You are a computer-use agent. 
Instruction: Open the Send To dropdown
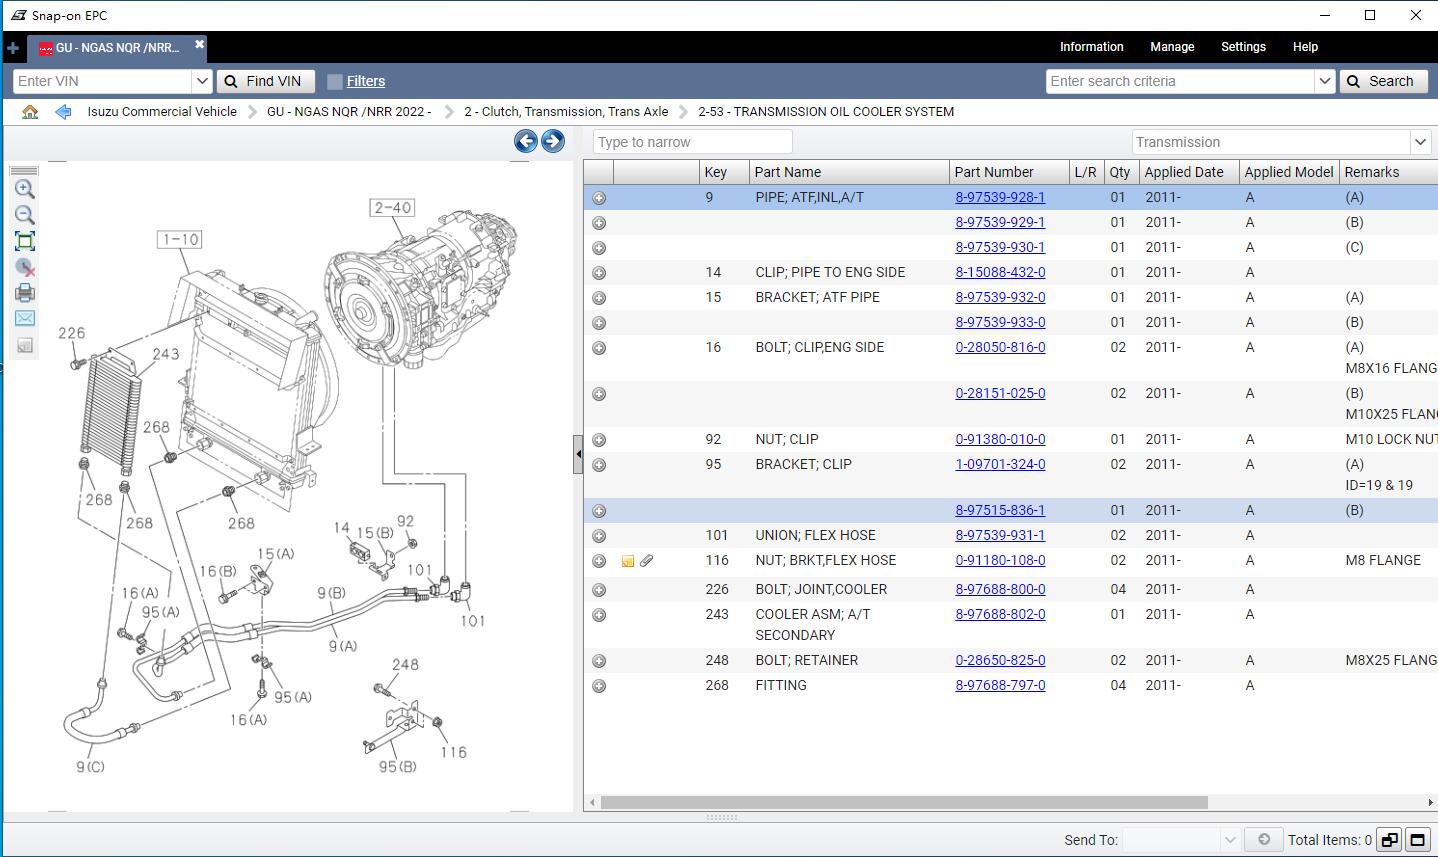click(1231, 840)
